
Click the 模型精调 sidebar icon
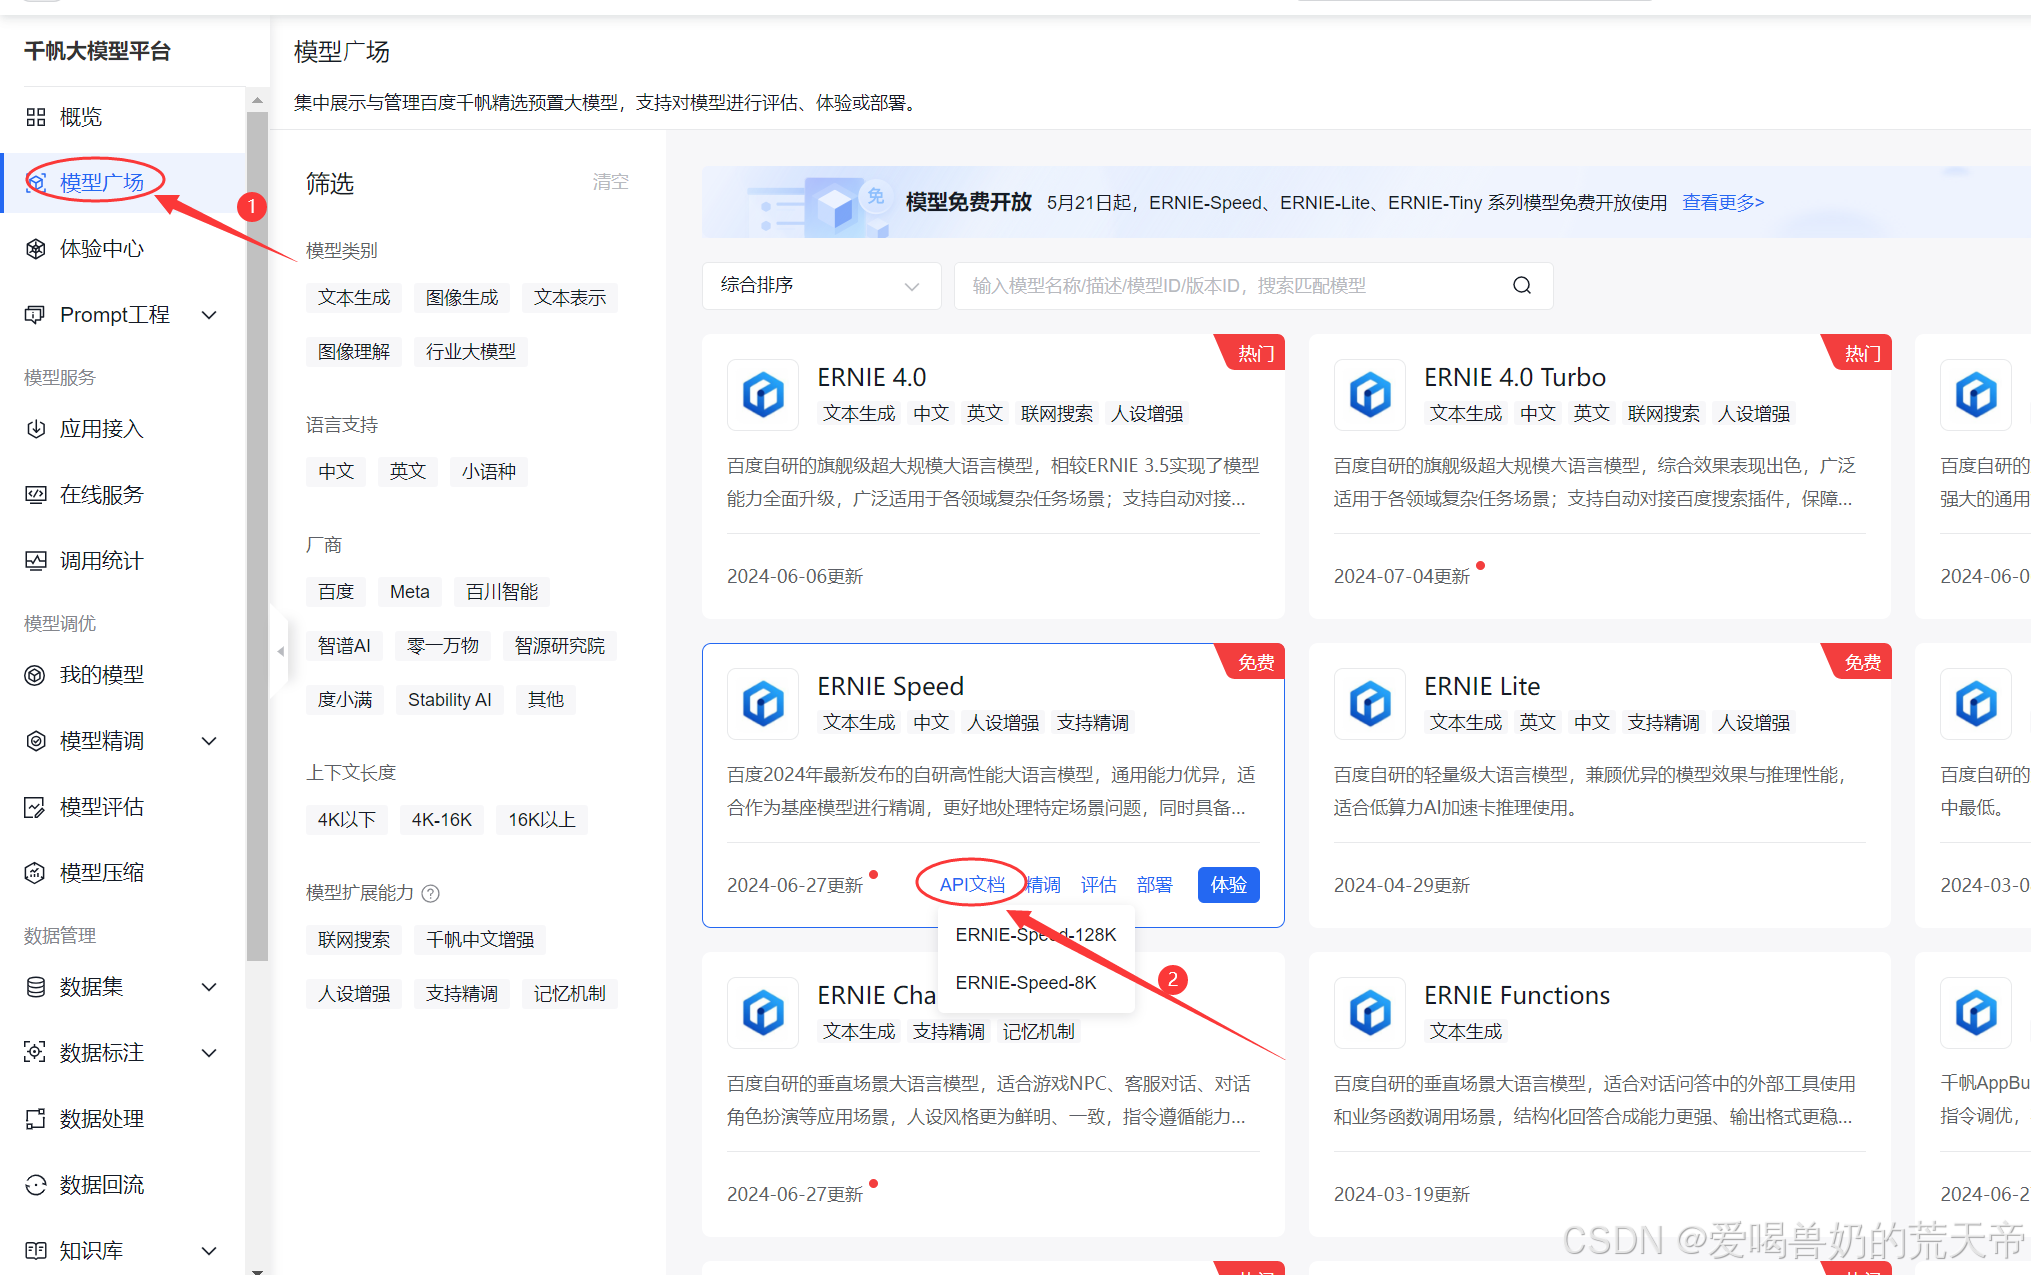(x=36, y=741)
